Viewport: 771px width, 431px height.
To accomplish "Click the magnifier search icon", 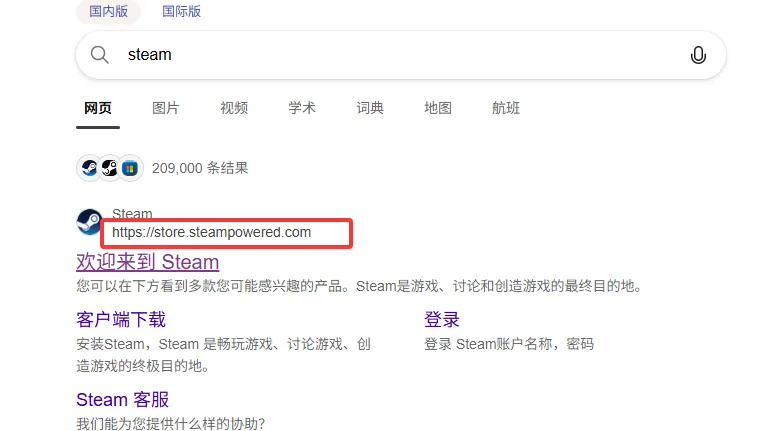I will click(99, 55).
